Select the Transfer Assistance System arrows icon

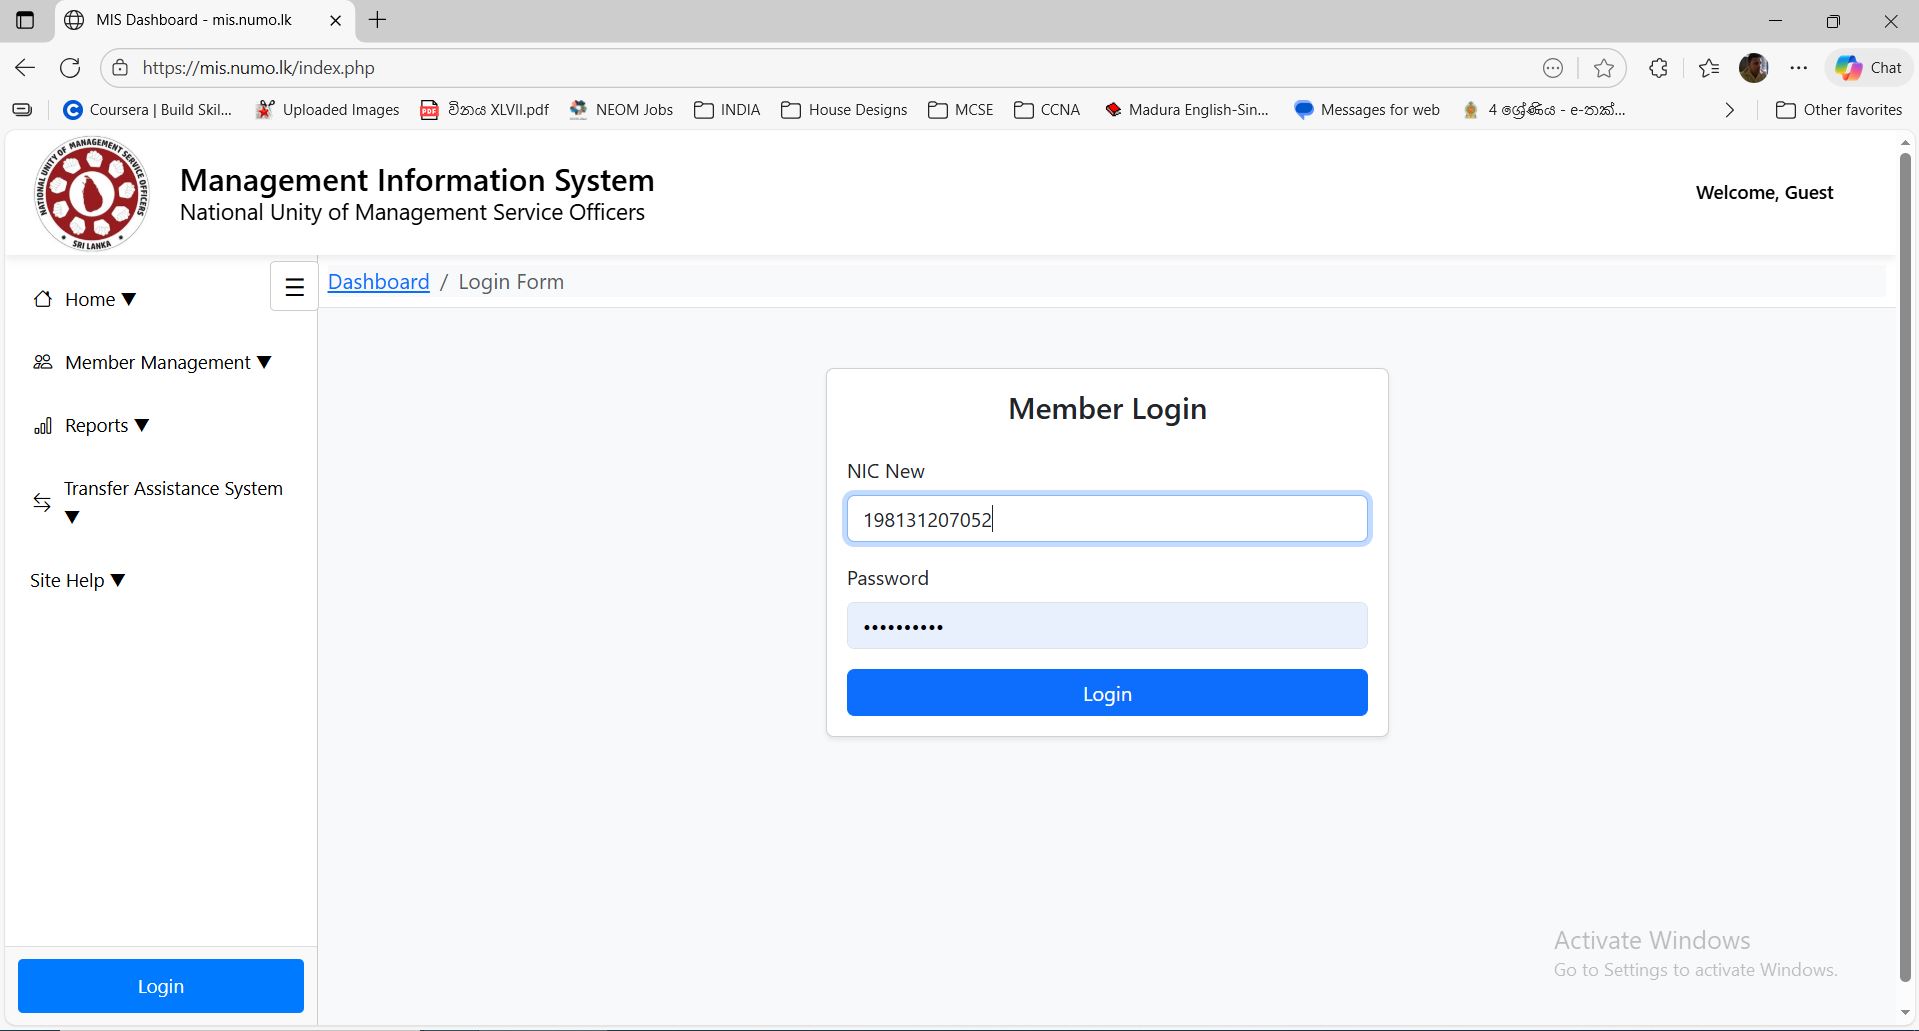[x=42, y=502]
